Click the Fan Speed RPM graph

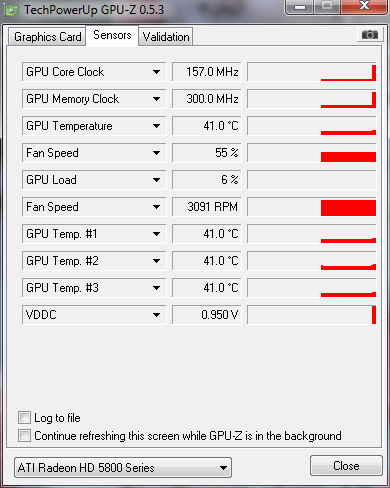(x=312, y=207)
